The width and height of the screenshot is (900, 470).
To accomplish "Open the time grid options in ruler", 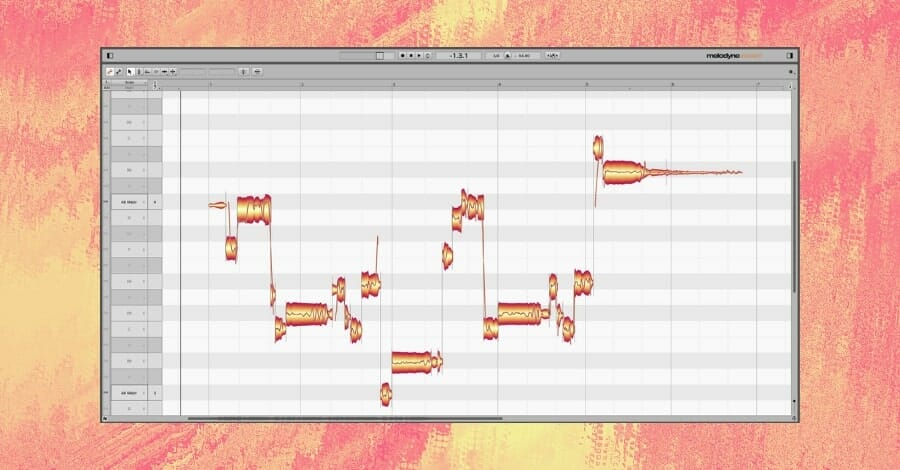I will [790, 86].
